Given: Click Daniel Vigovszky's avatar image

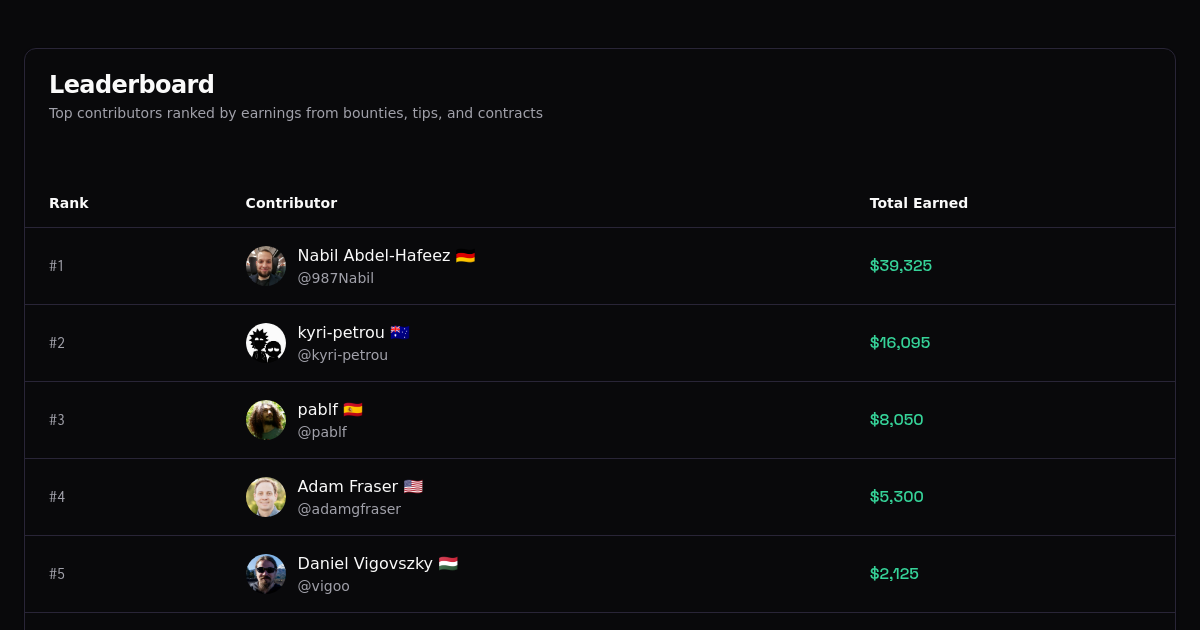Looking at the screenshot, I should [x=265, y=574].
